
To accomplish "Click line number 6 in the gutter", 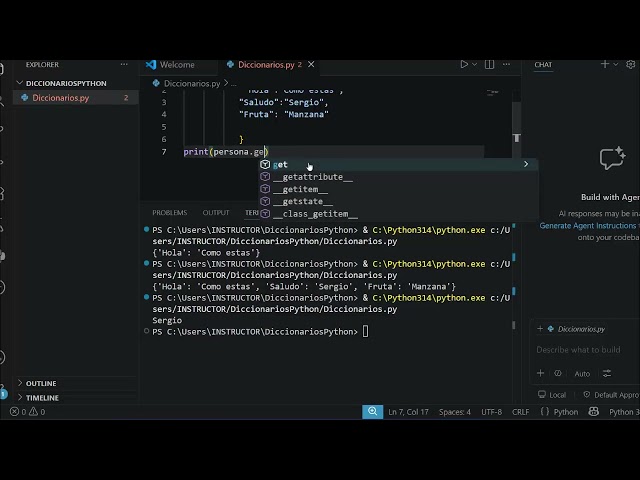I will click(164, 139).
